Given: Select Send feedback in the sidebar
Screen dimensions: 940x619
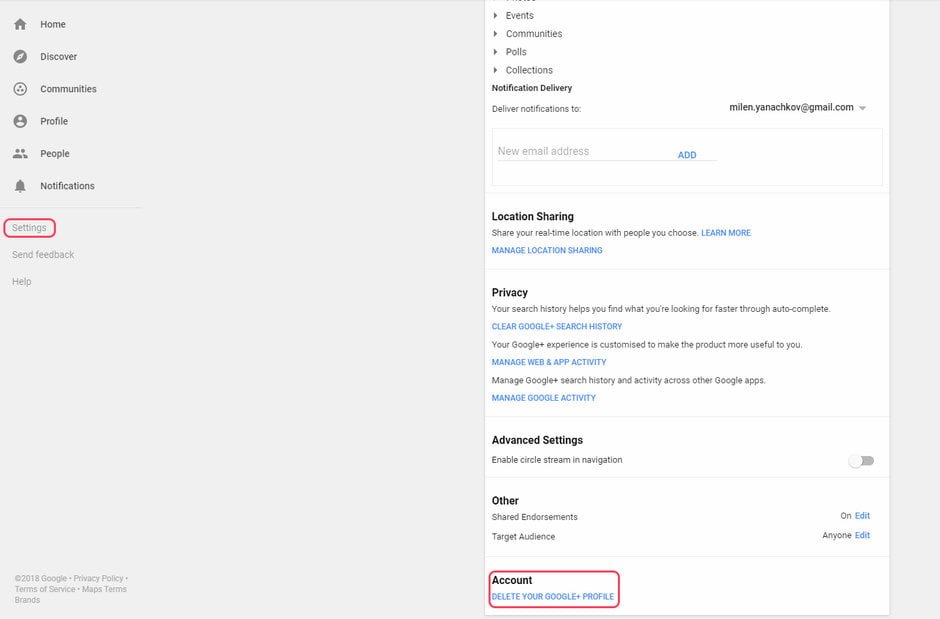Looking at the screenshot, I should 43,255.
